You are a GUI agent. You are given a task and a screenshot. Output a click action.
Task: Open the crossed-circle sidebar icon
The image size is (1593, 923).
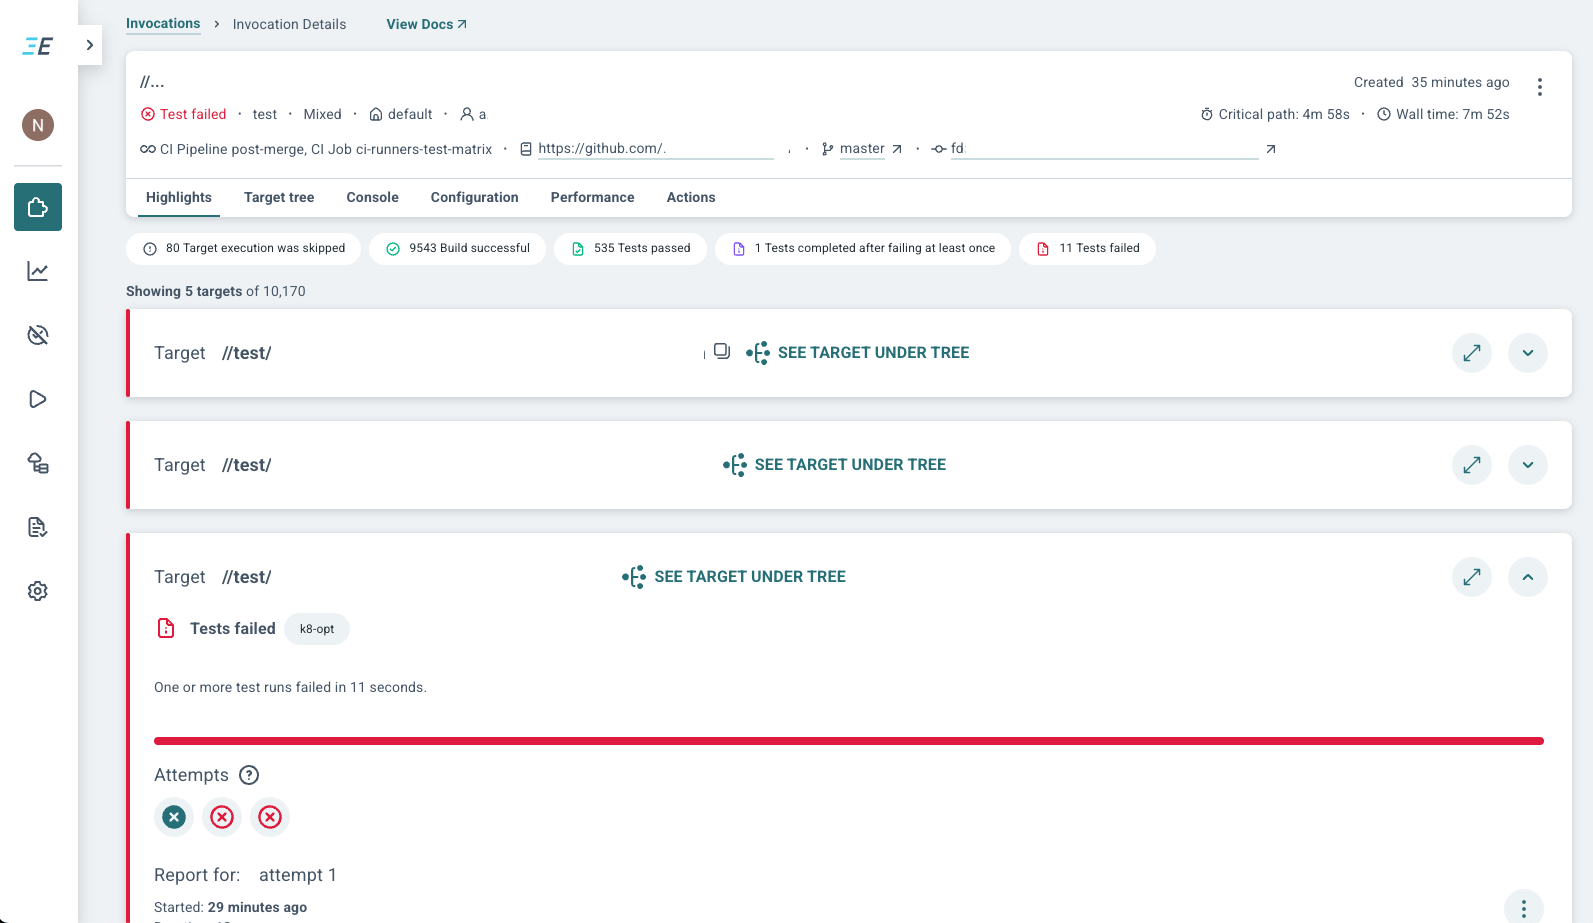click(38, 335)
